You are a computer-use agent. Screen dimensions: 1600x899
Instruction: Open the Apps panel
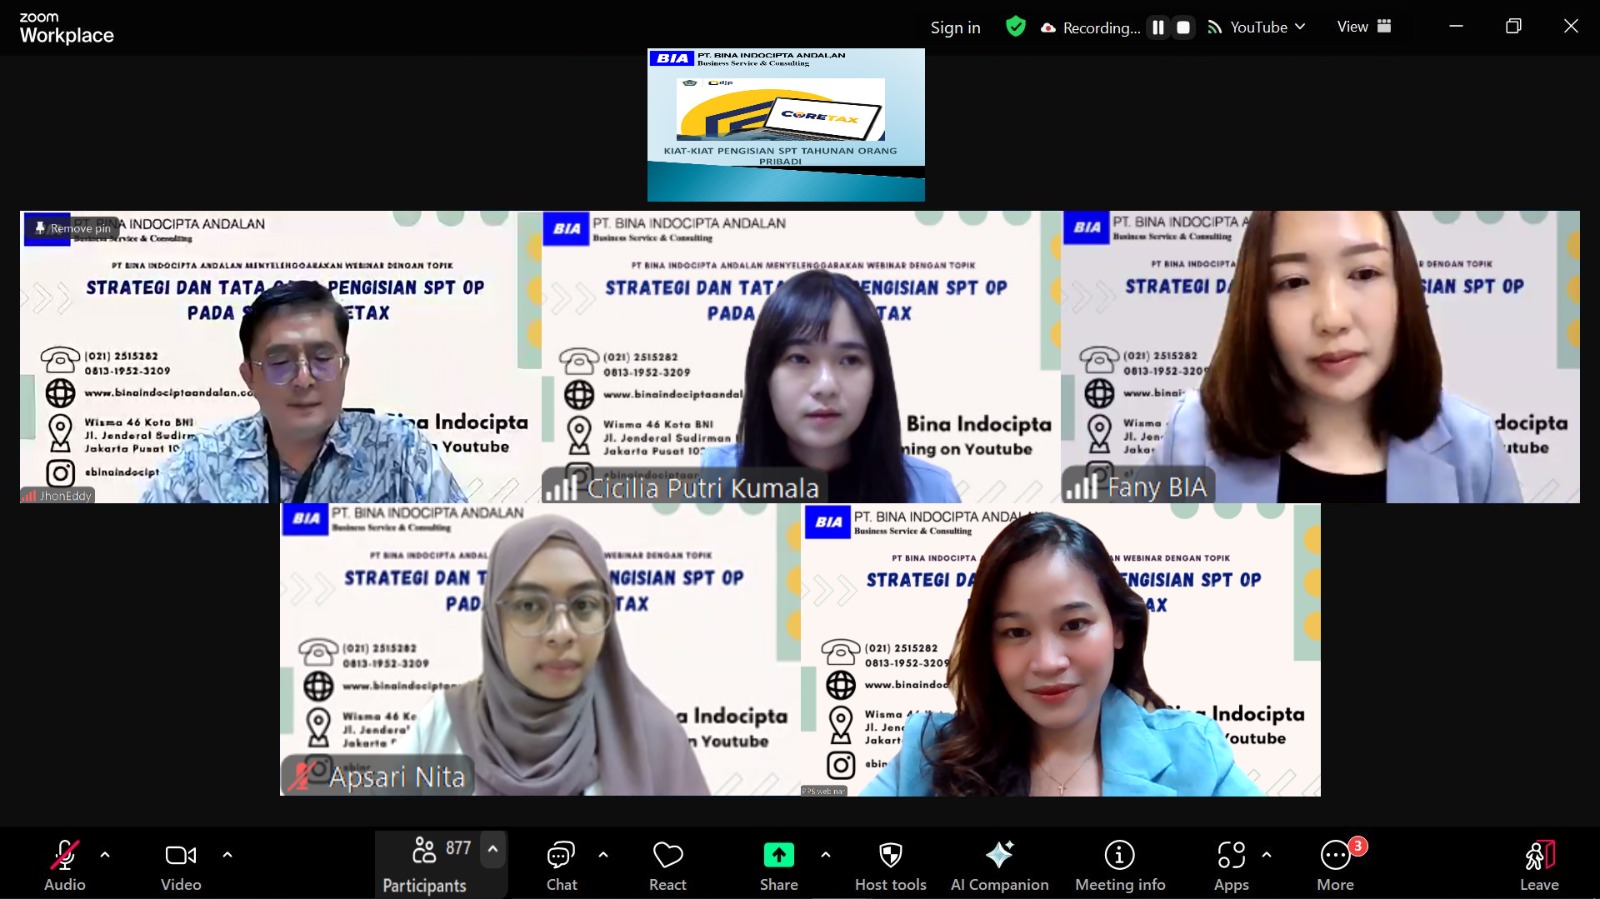click(x=1231, y=865)
